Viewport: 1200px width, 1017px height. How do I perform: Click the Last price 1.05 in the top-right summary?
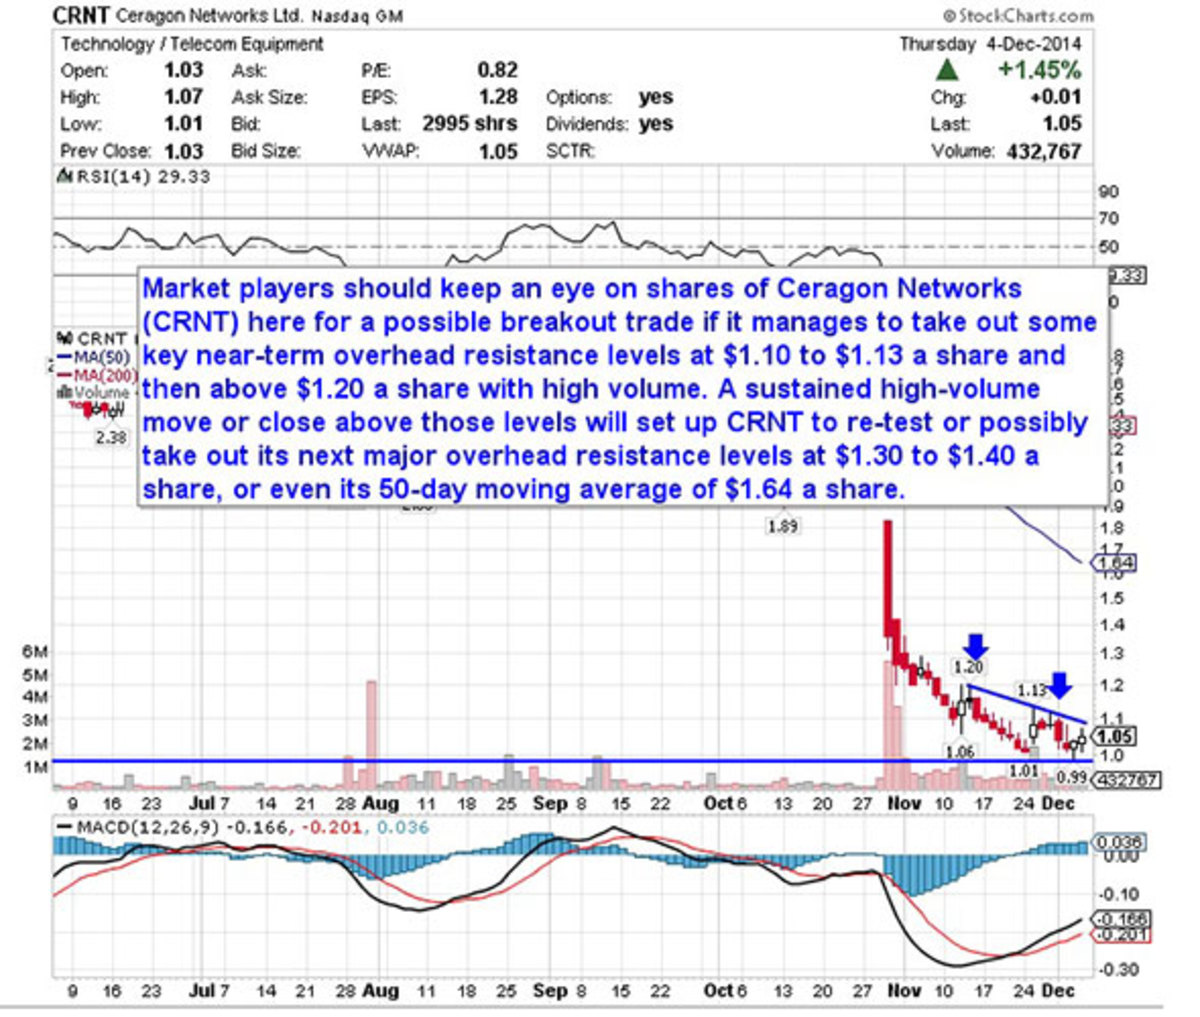(1061, 124)
